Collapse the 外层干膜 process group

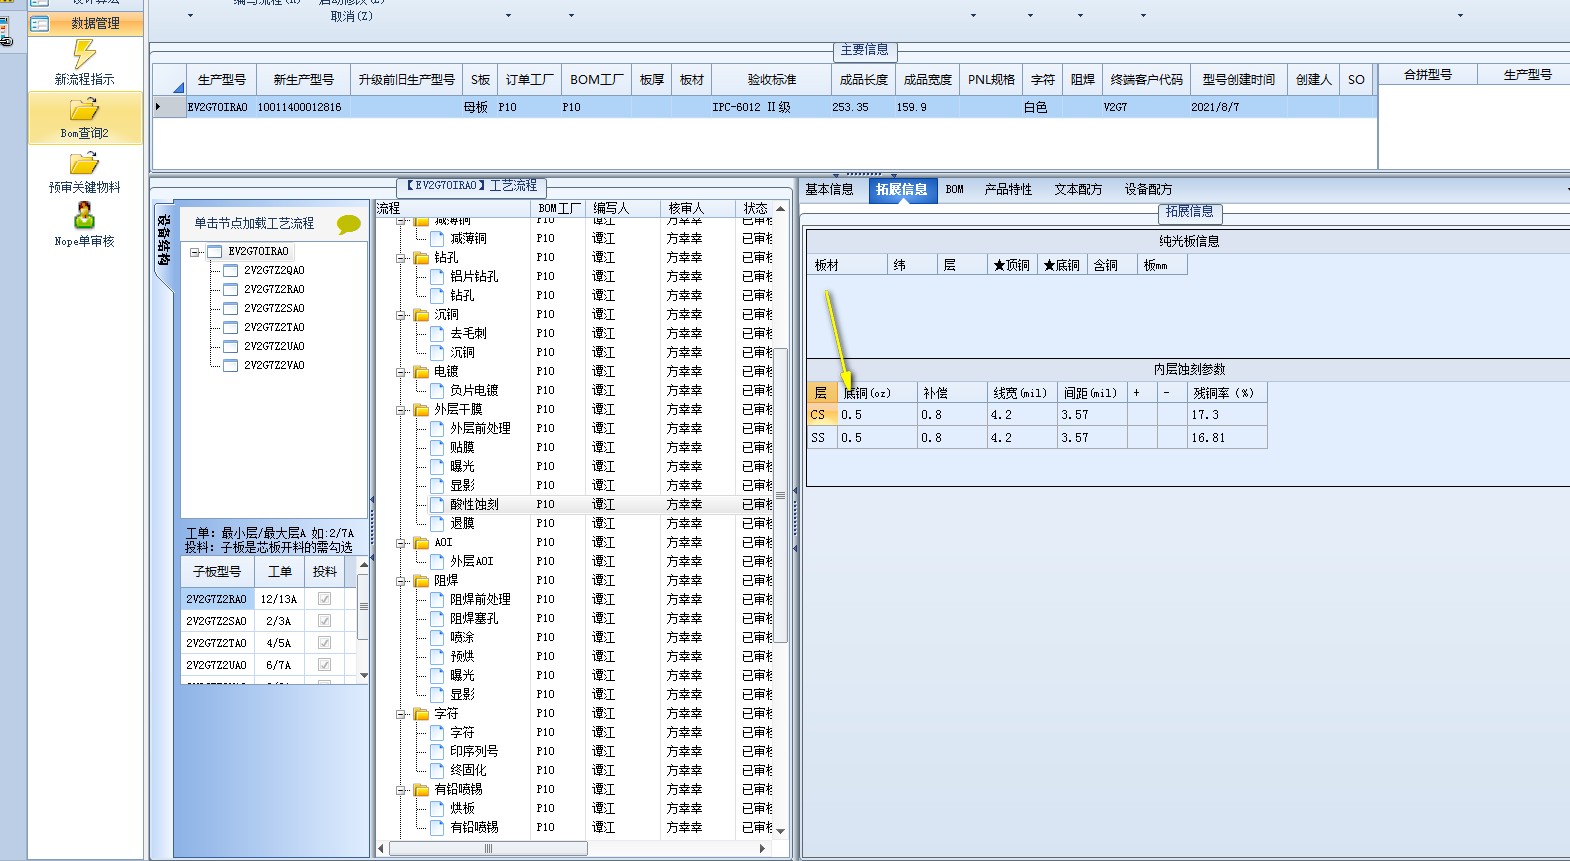pos(402,410)
